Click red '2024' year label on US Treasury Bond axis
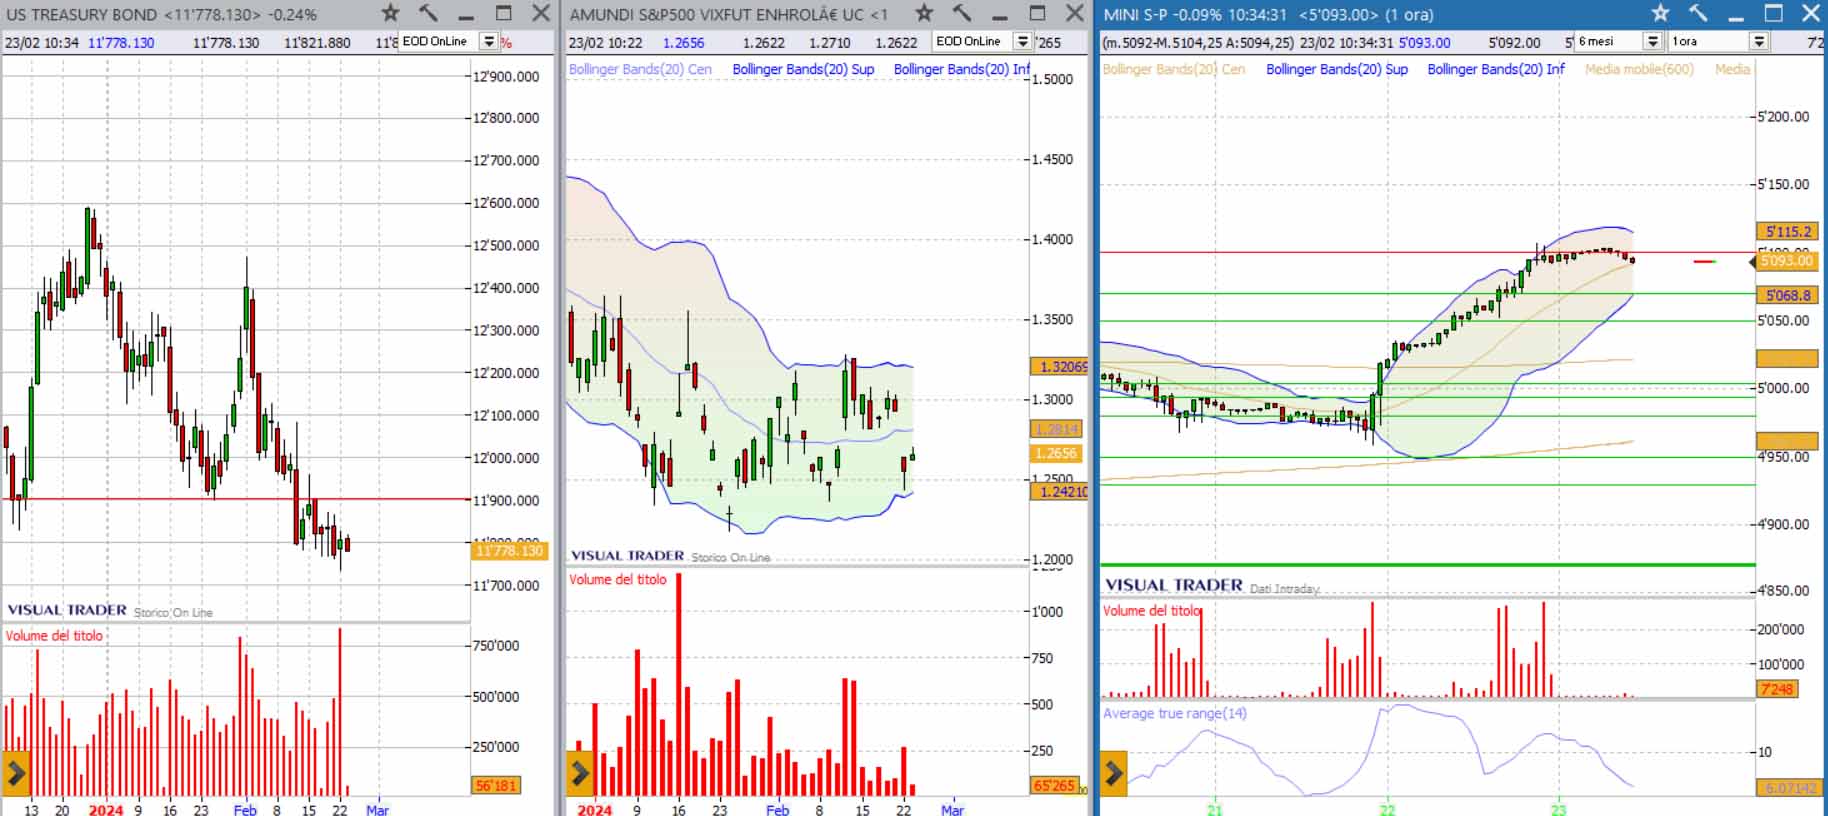Image resolution: width=1828 pixels, height=816 pixels. [106, 809]
